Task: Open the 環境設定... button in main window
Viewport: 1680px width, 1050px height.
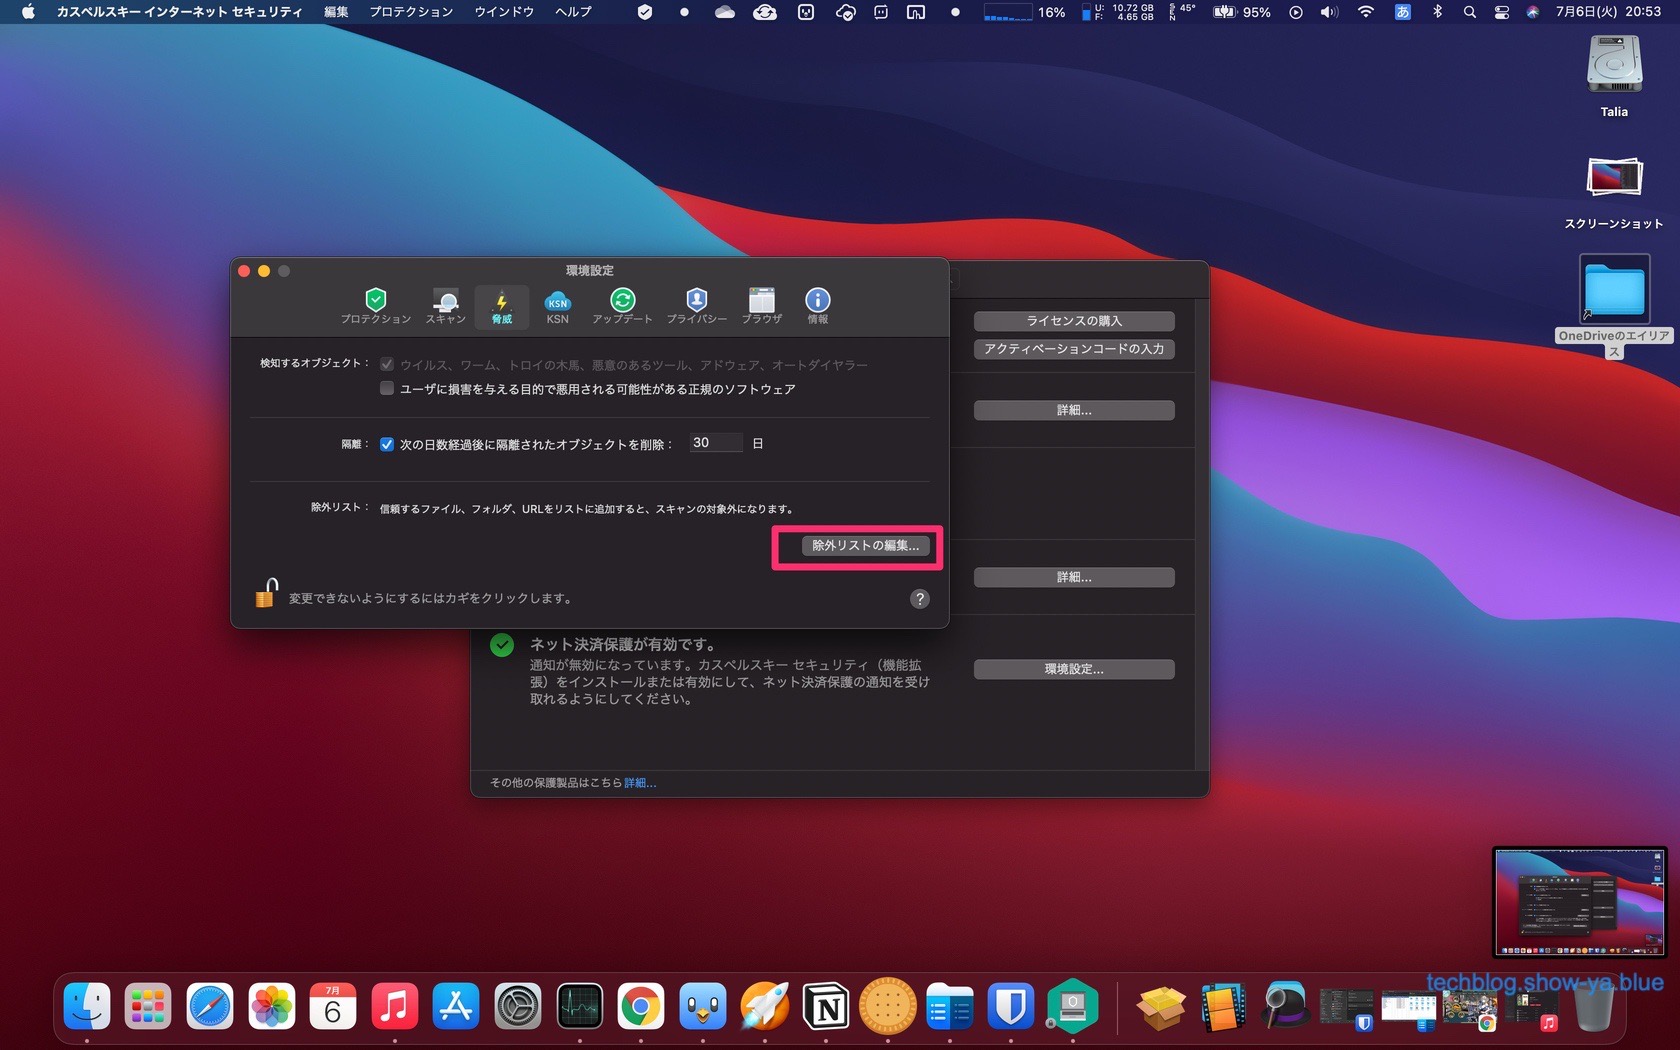Action: point(1073,669)
